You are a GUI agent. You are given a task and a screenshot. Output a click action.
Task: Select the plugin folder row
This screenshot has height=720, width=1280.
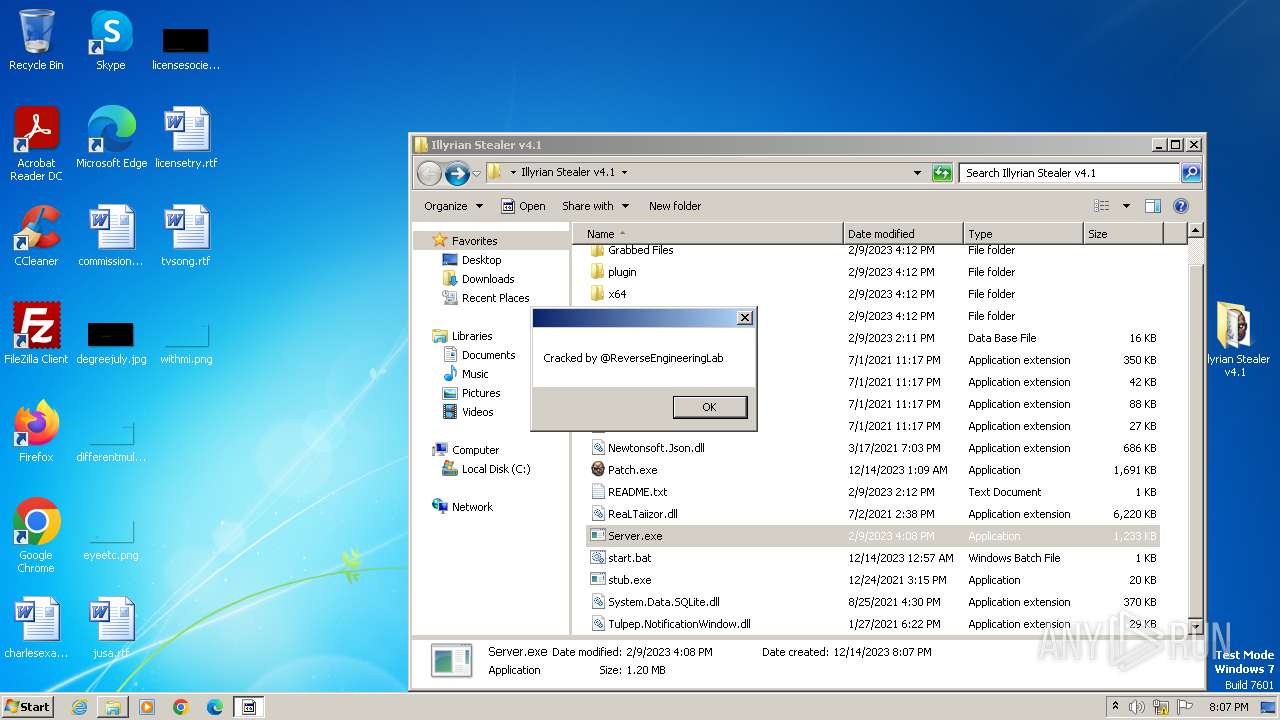872,272
